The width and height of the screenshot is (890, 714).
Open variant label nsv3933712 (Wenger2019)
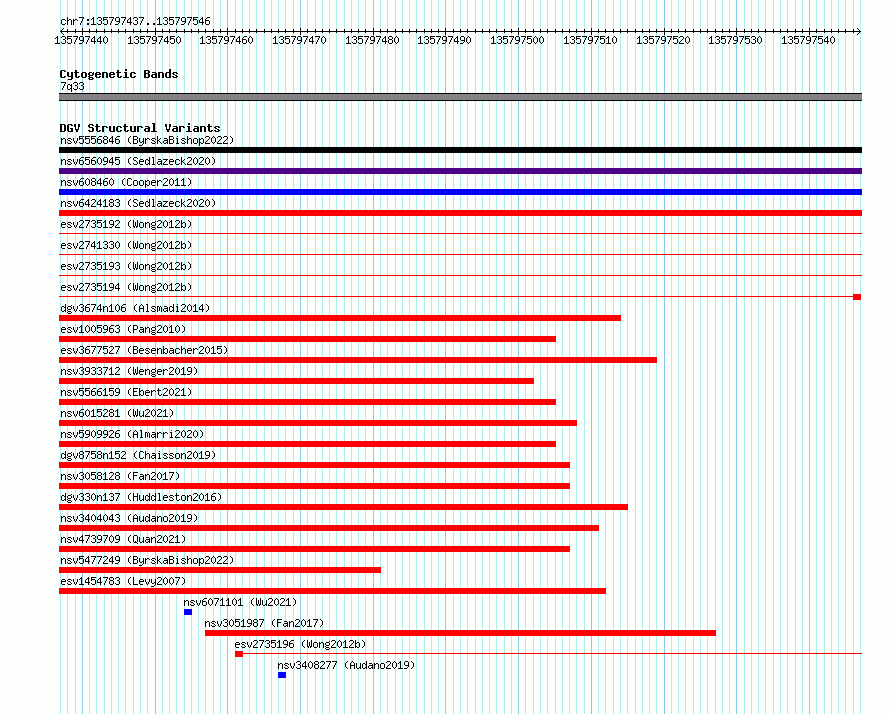coord(129,371)
